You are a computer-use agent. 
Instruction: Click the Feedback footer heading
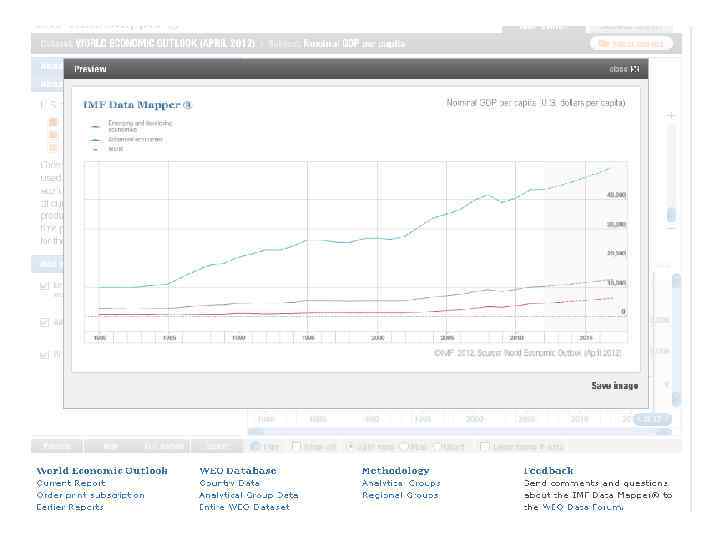click(x=549, y=471)
